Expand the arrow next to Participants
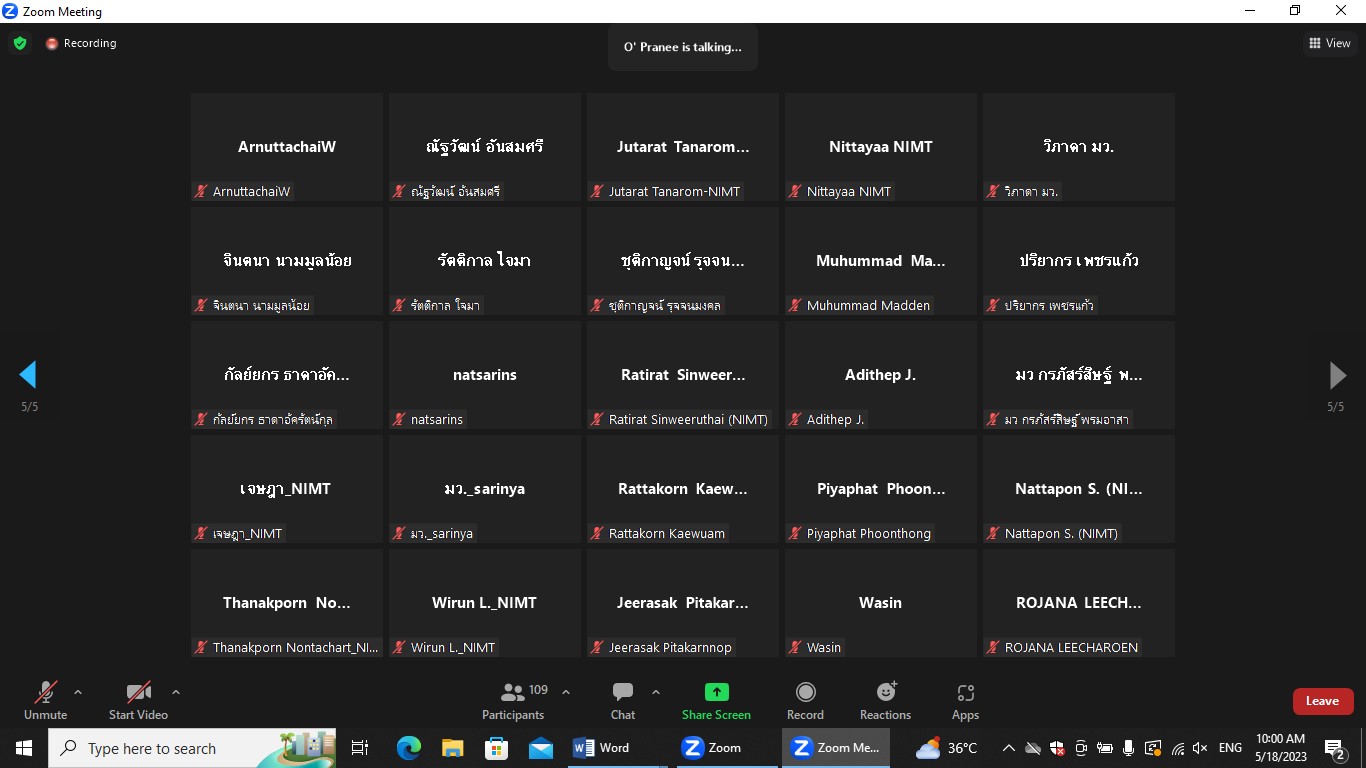The height and width of the screenshot is (768, 1366). 566,691
